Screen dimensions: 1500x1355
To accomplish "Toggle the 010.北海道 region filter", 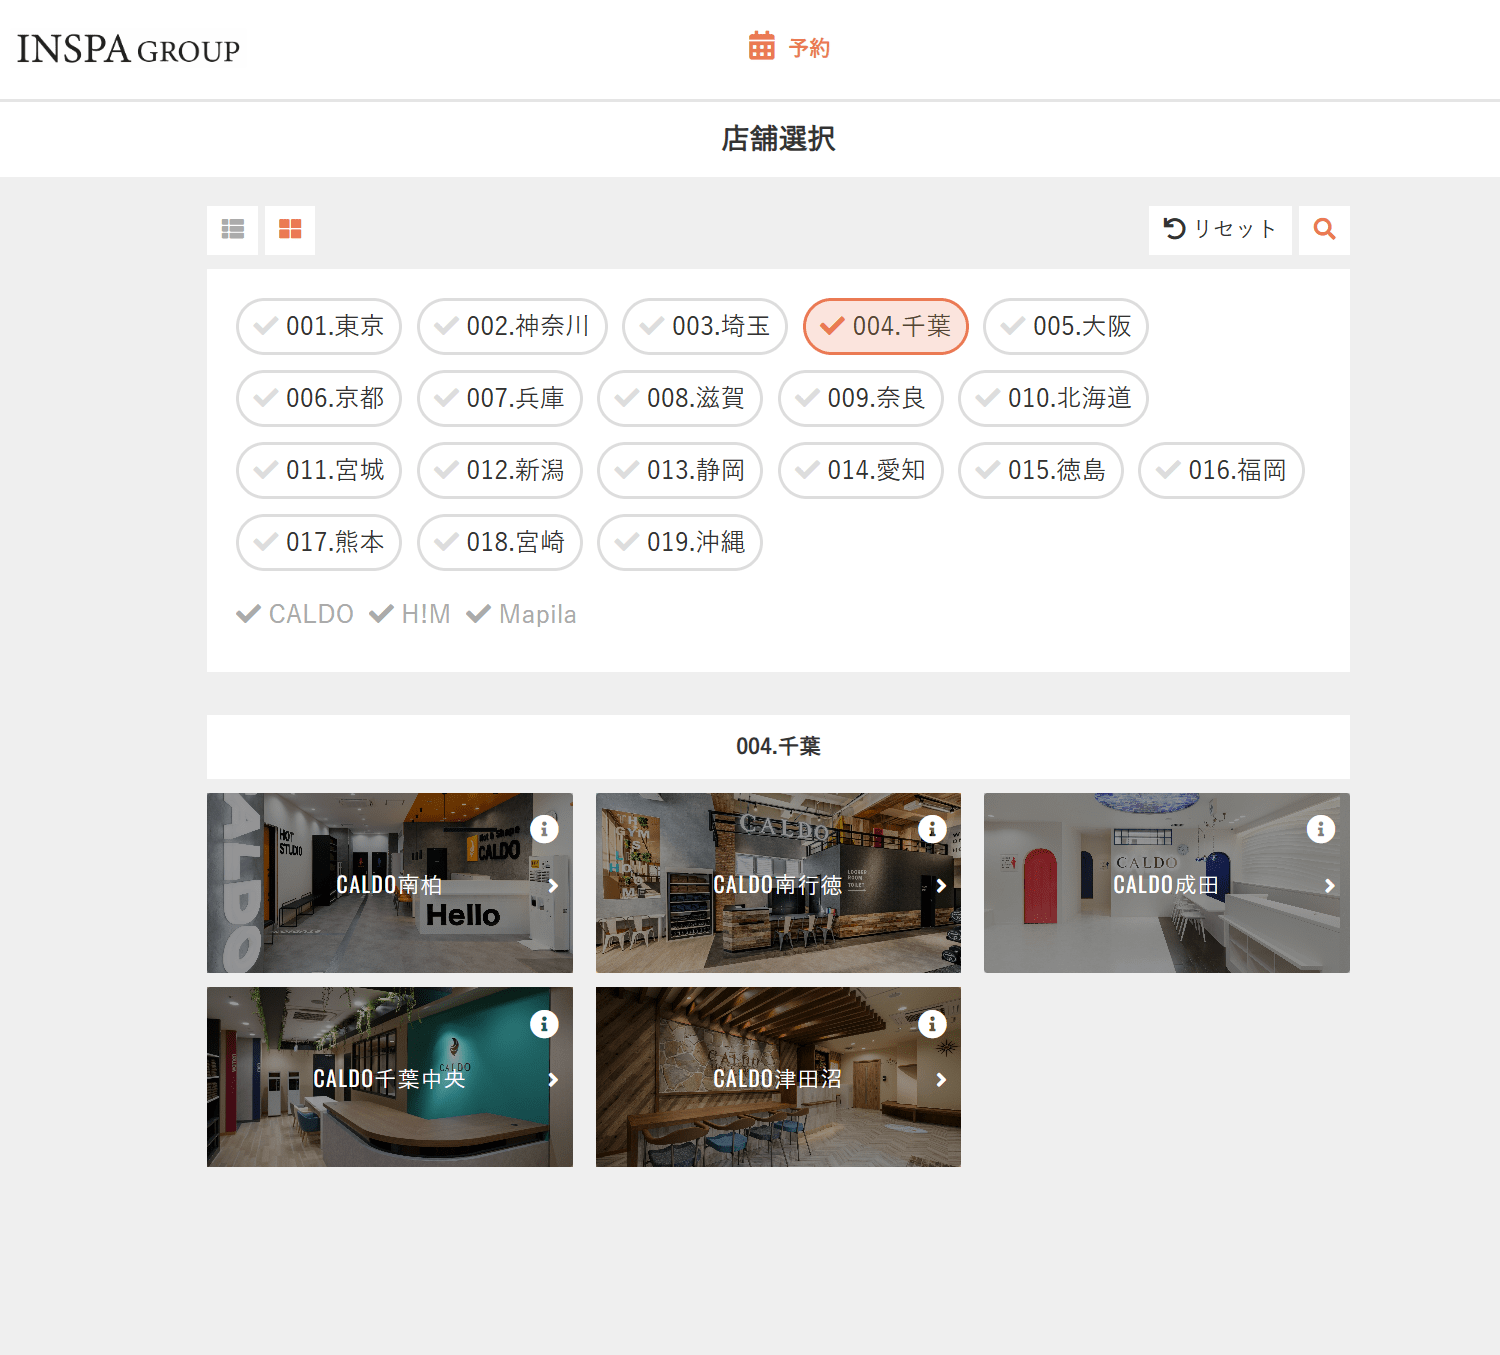I will click(x=1053, y=398).
